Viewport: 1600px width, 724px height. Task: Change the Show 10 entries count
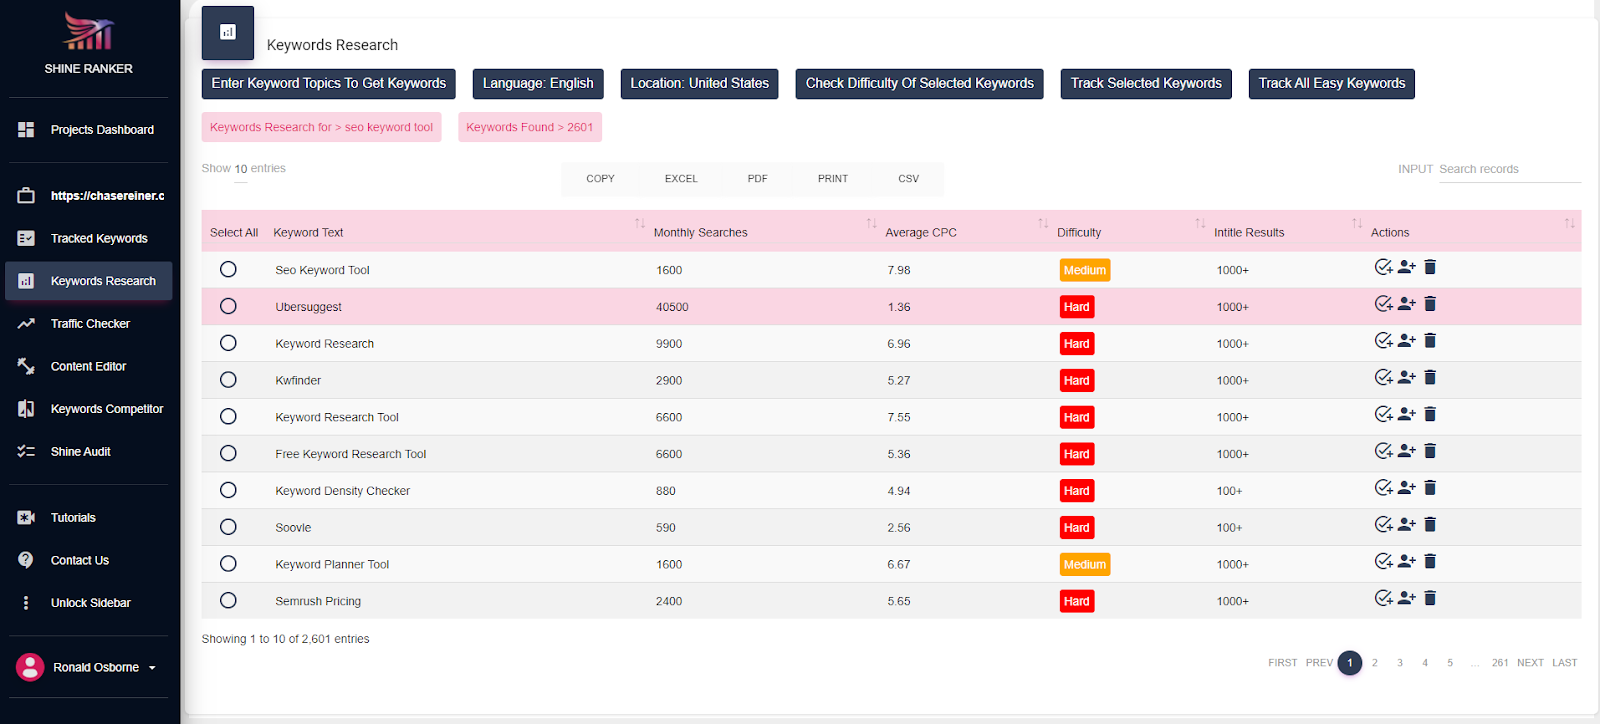click(x=241, y=169)
